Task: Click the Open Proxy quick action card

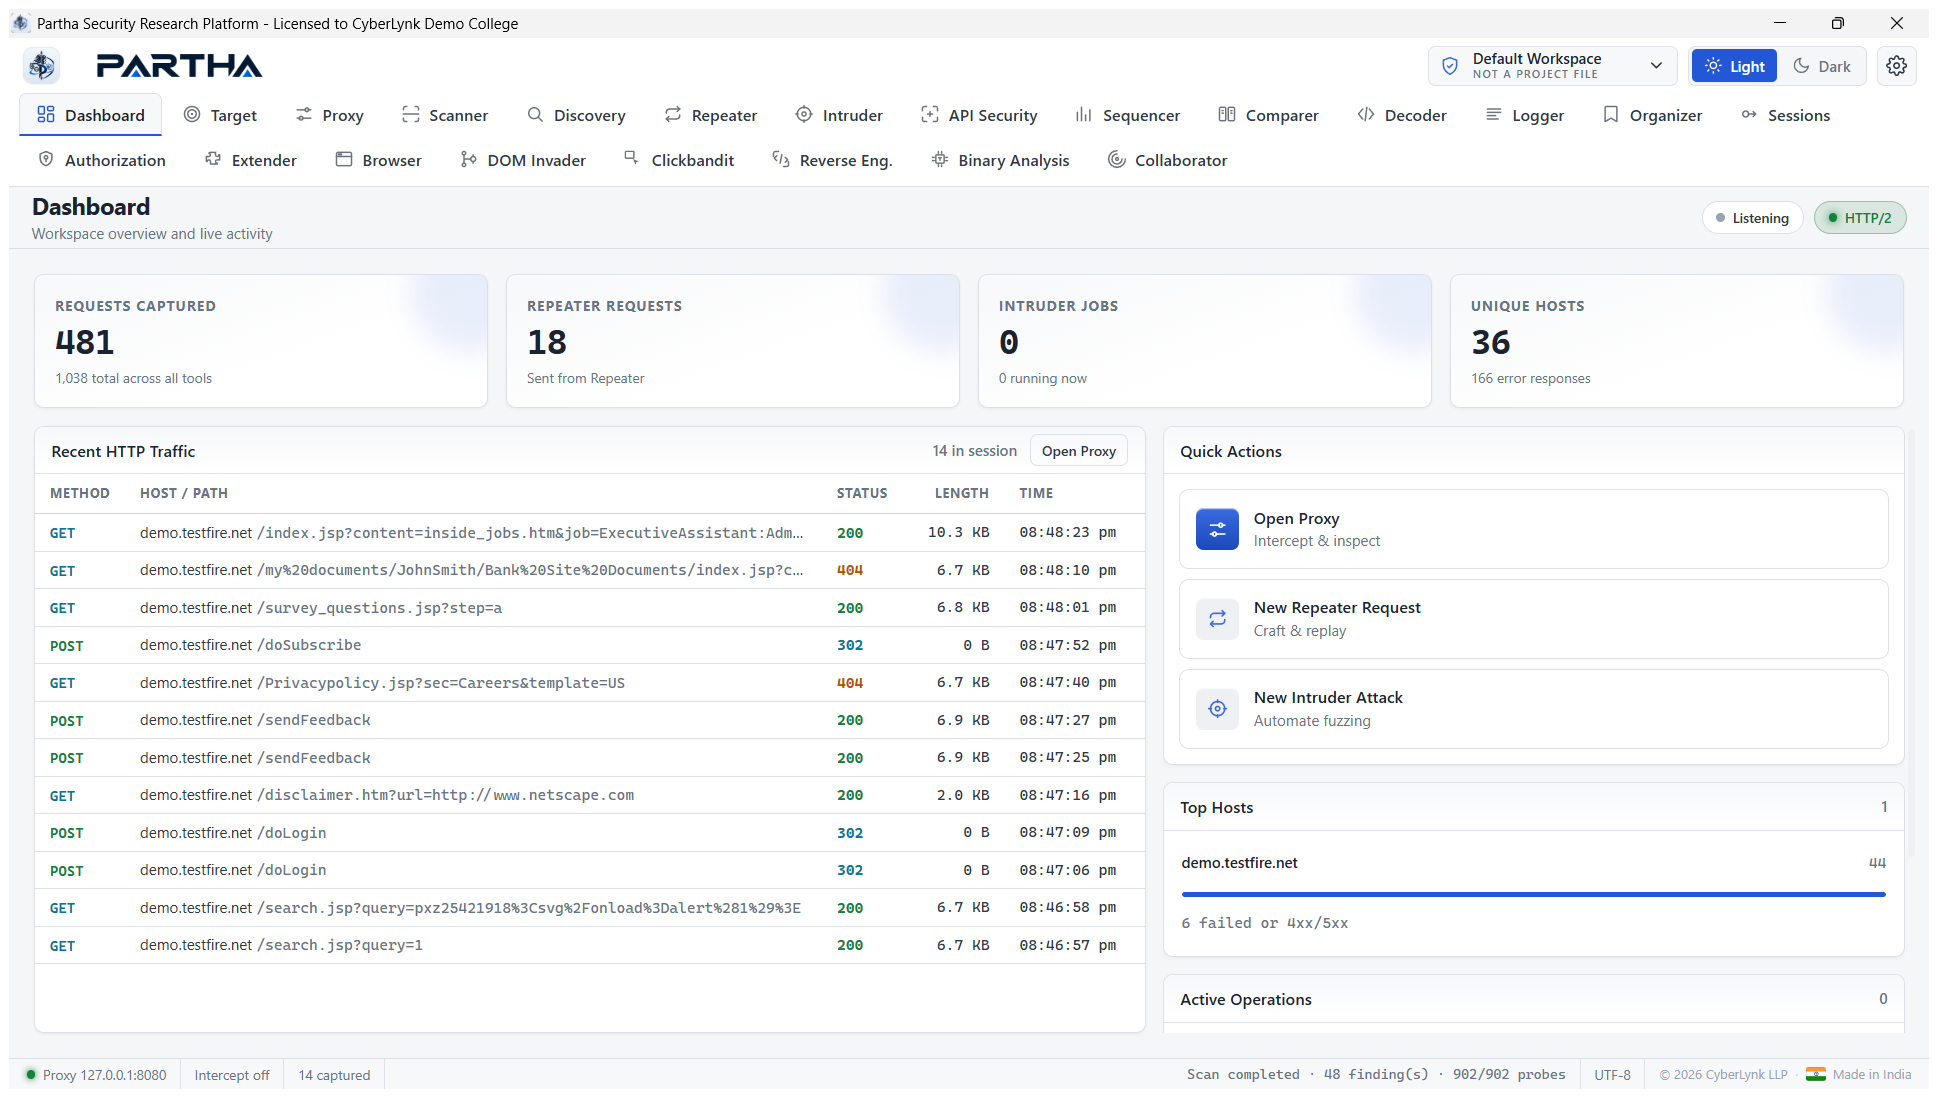Action: pyautogui.click(x=1533, y=530)
